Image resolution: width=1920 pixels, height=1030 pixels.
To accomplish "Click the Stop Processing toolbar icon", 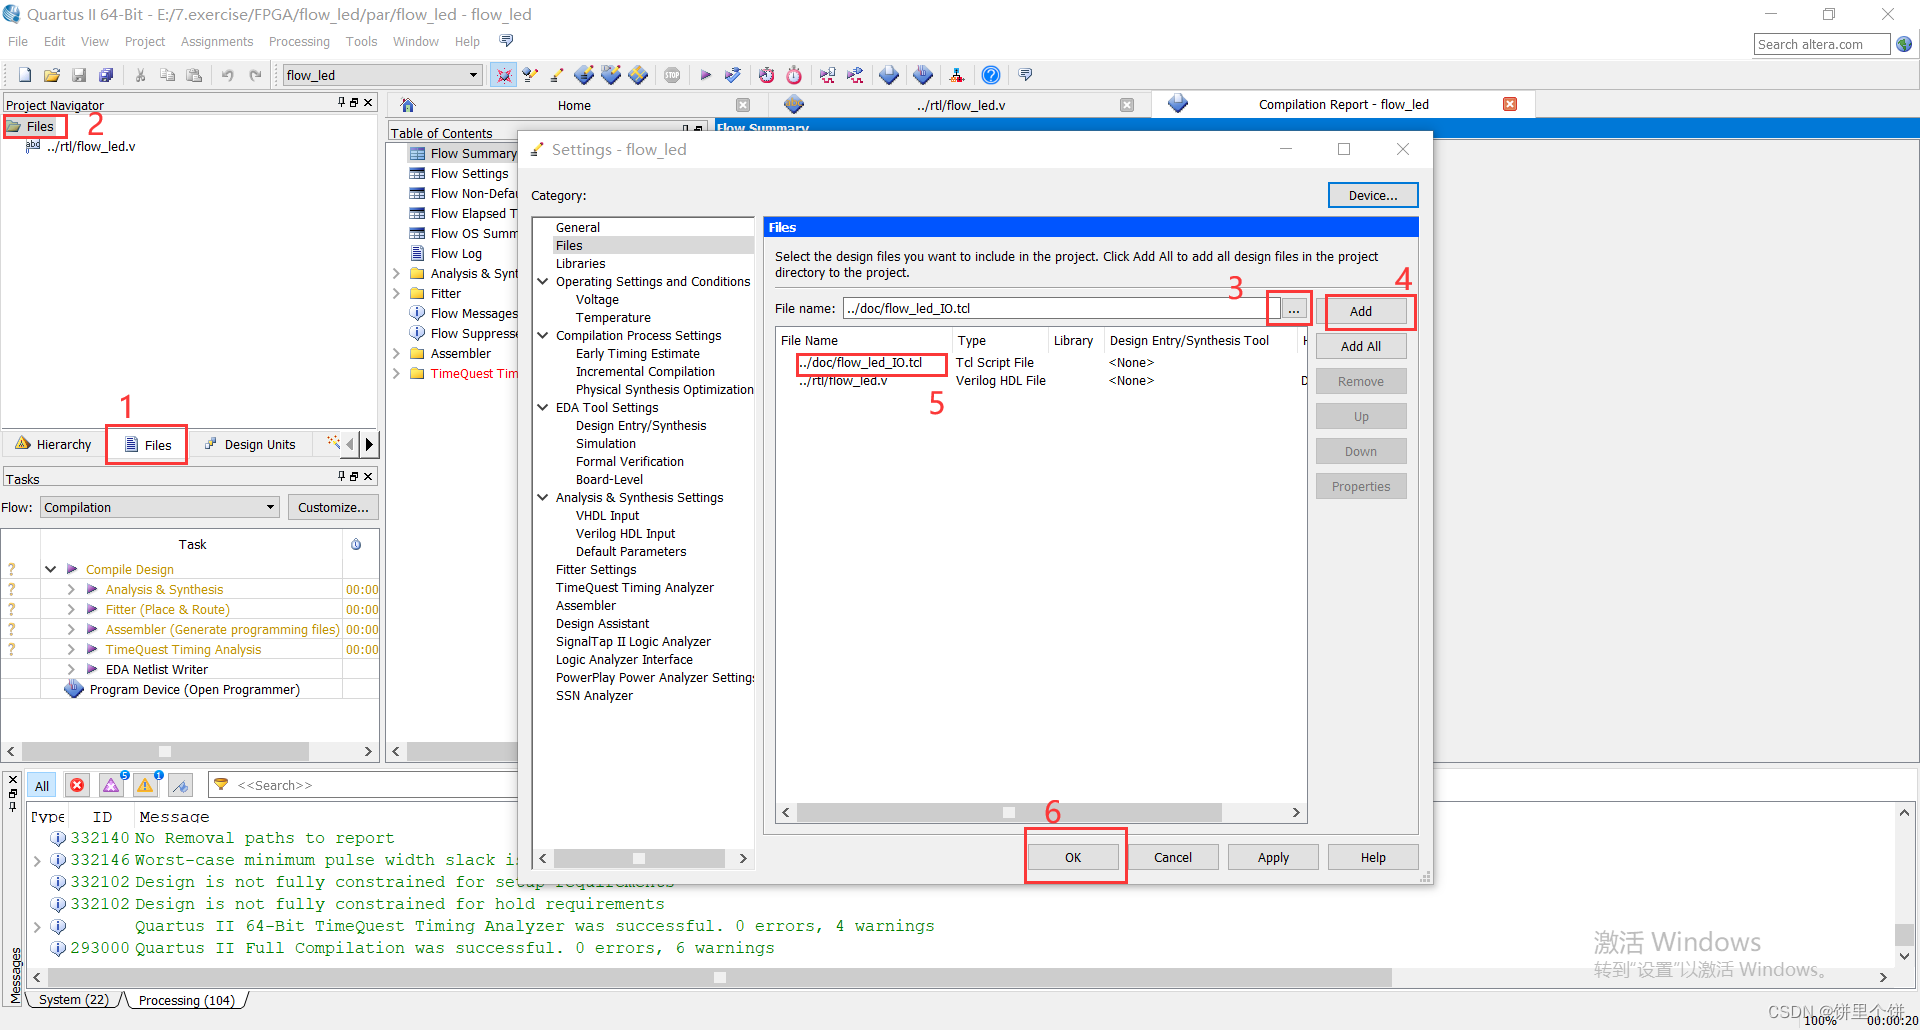I will [672, 75].
